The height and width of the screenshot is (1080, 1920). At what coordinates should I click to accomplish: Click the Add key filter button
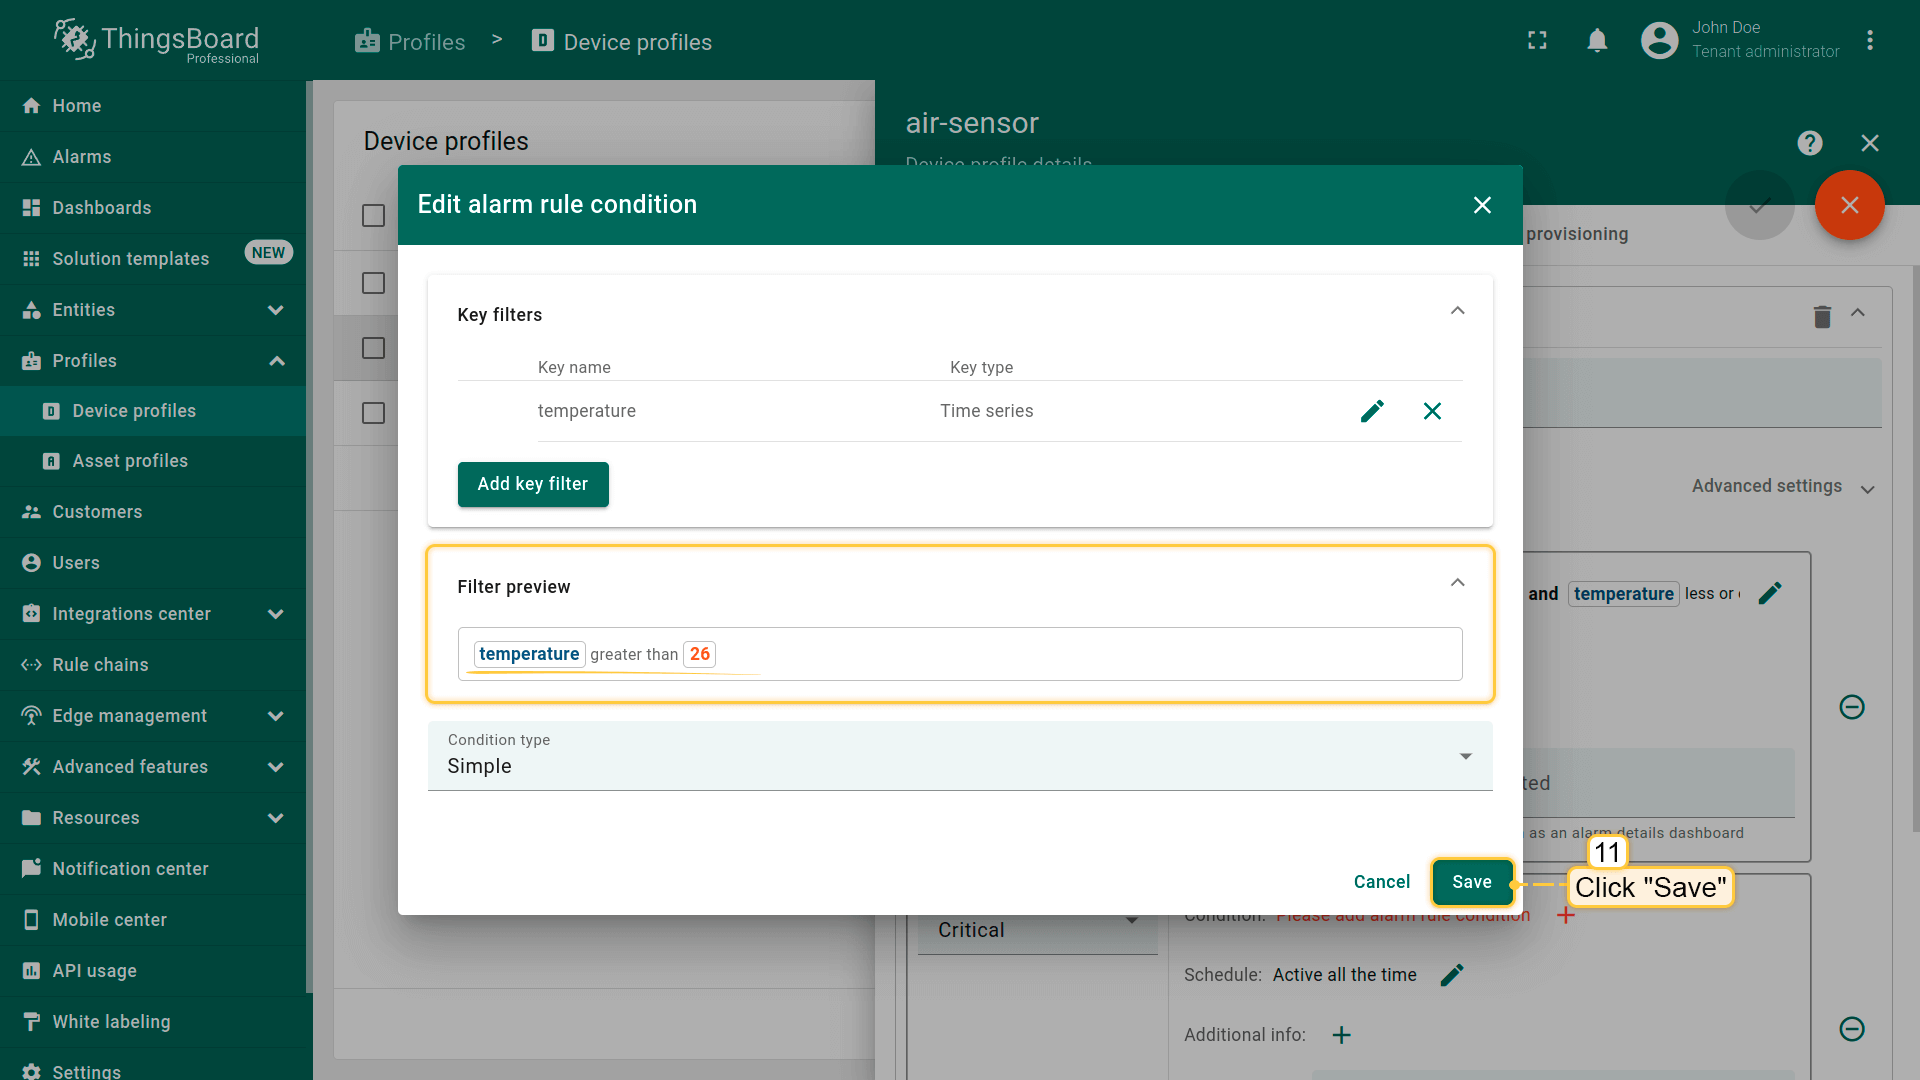click(532, 484)
